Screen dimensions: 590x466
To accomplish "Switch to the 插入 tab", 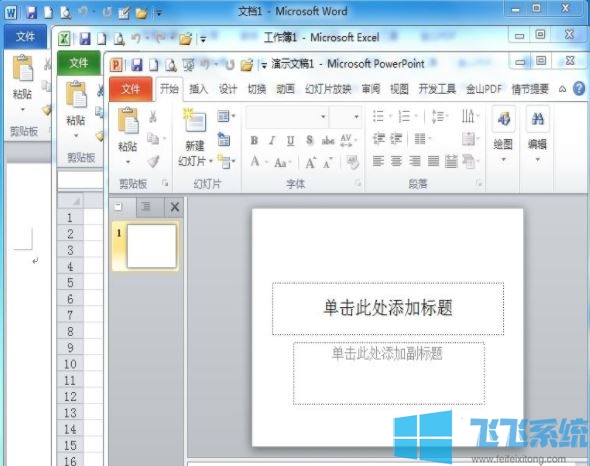I will pyautogui.click(x=198, y=89).
